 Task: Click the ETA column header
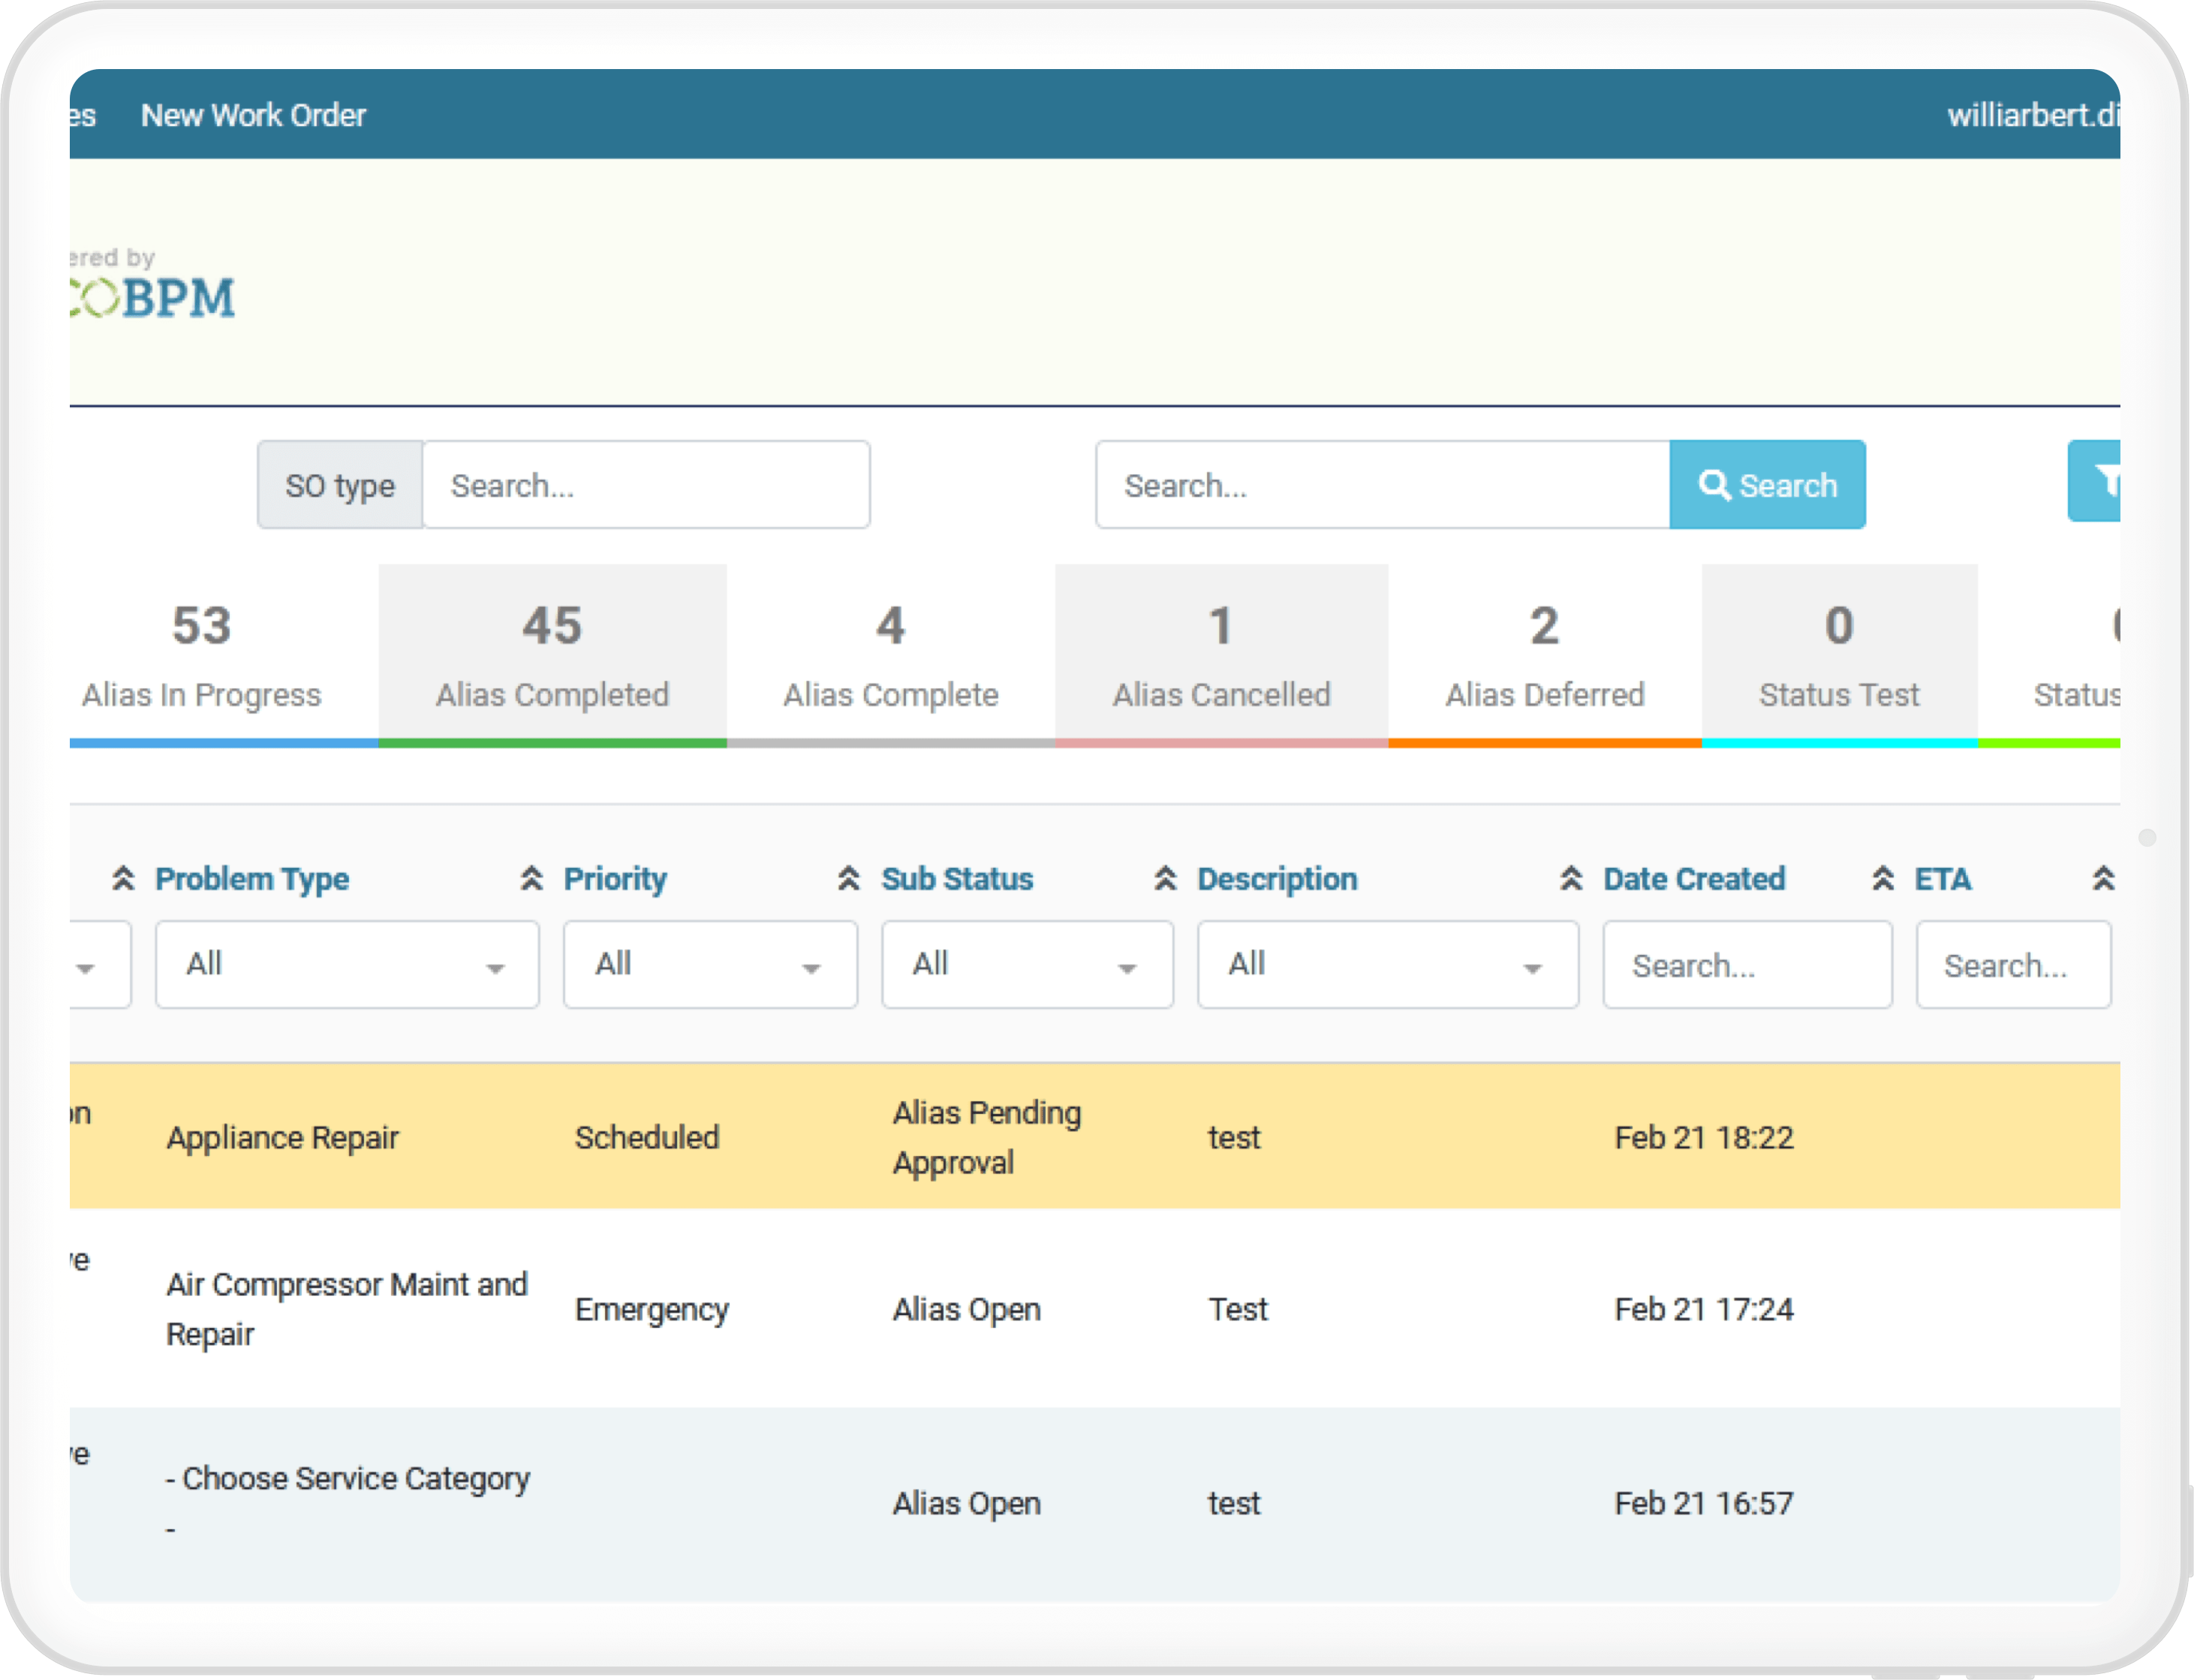tap(1942, 879)
